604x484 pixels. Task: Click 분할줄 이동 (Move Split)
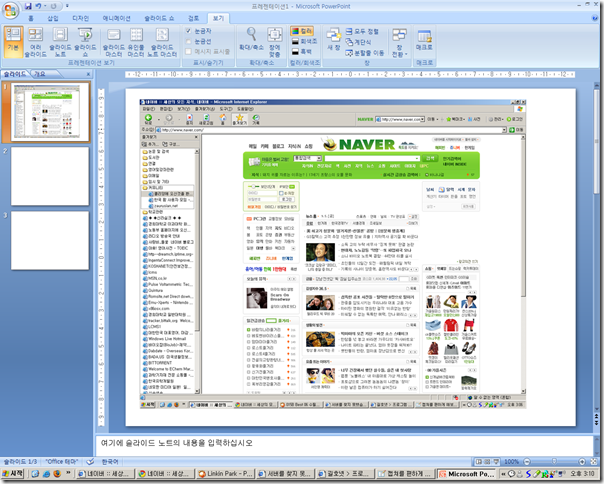point(364,53)
